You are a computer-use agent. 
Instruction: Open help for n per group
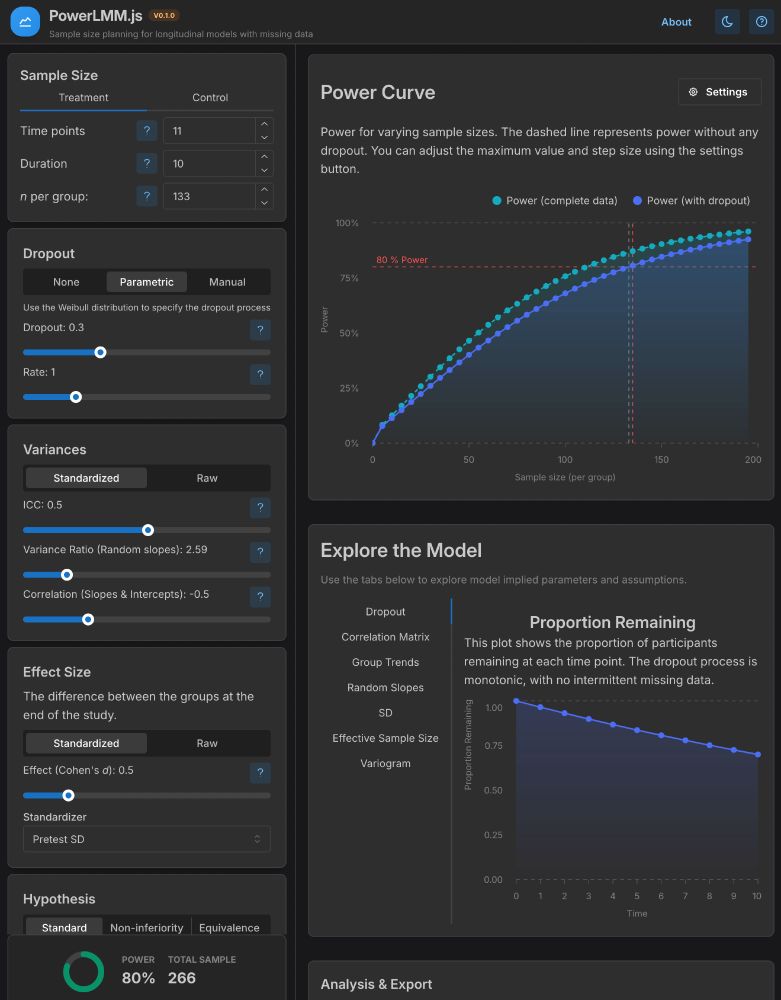(x=147, y=196)
